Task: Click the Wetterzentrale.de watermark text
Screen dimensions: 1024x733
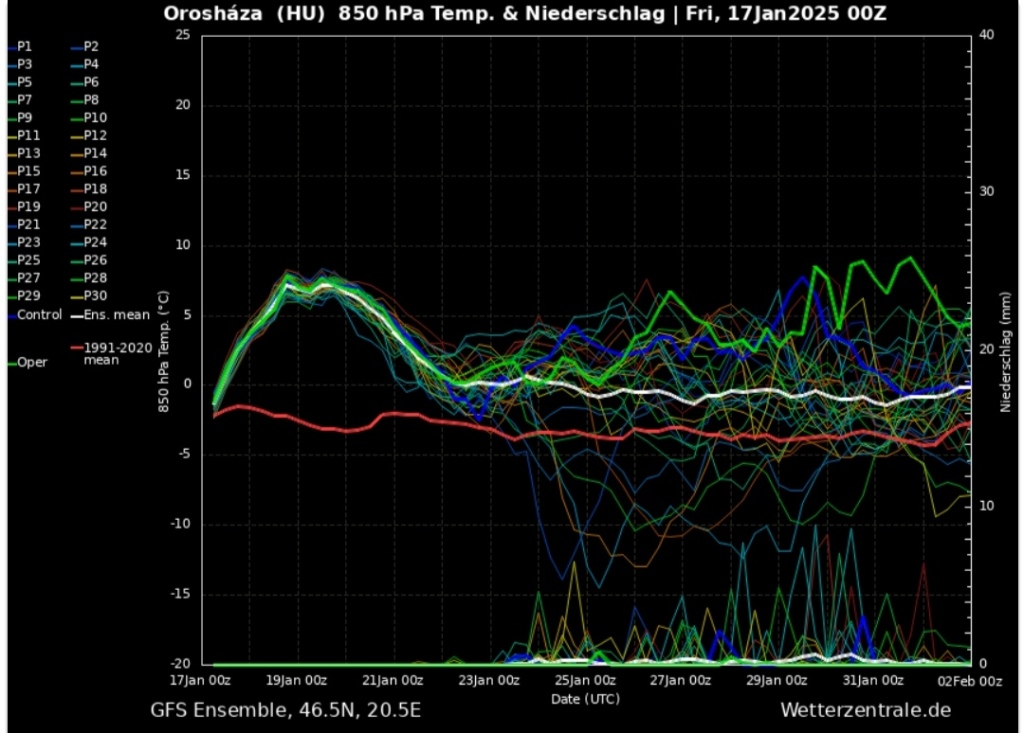Action: 865,710
